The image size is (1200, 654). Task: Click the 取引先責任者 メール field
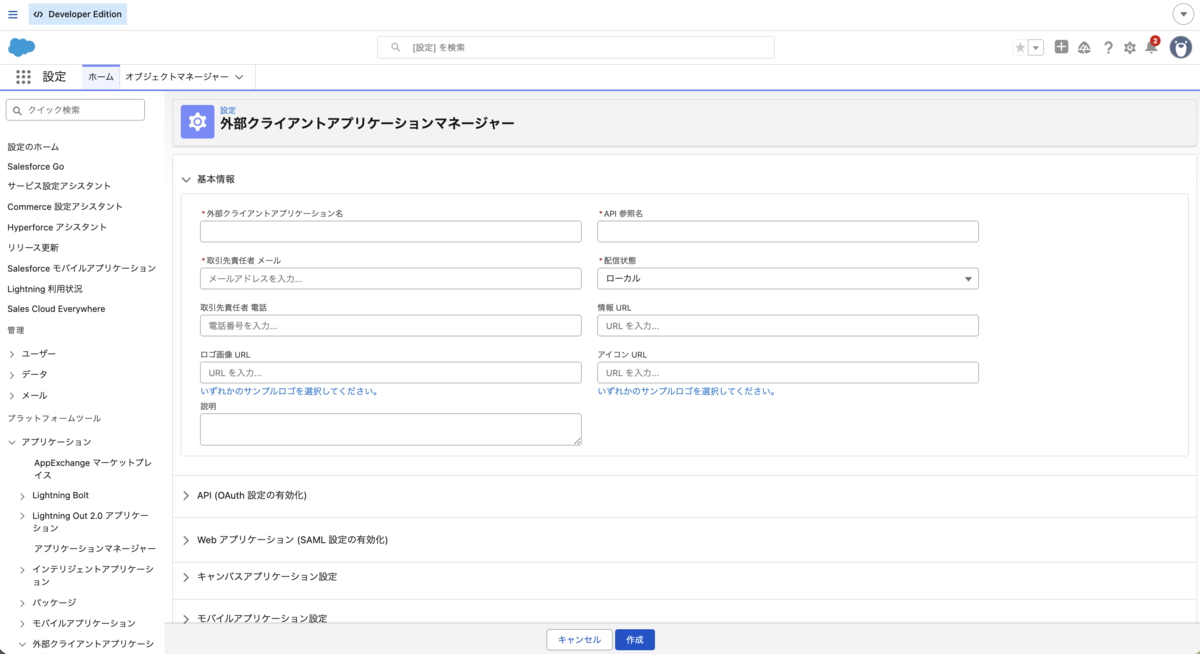391,278
